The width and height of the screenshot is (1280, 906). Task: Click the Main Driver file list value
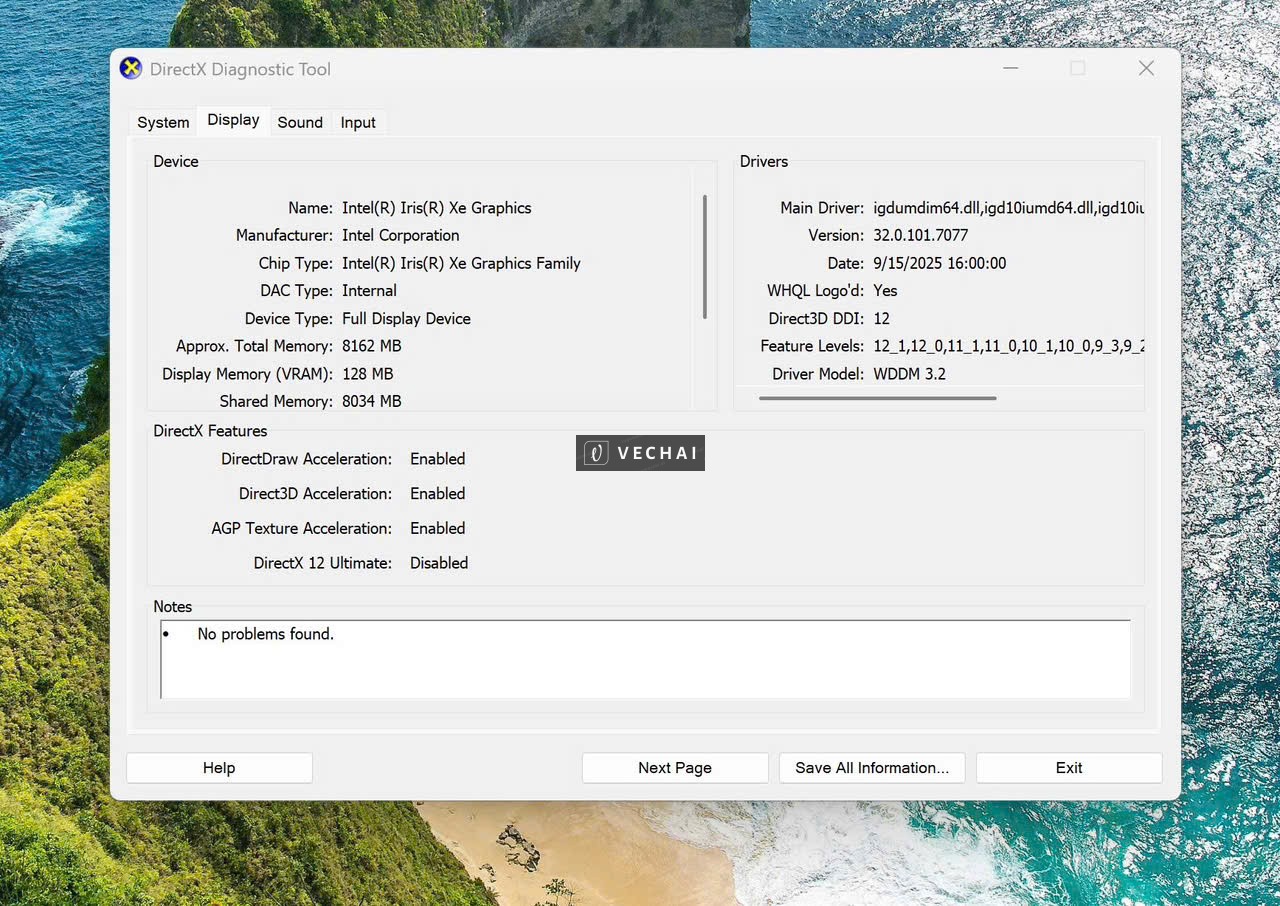tap(1008, 208)
